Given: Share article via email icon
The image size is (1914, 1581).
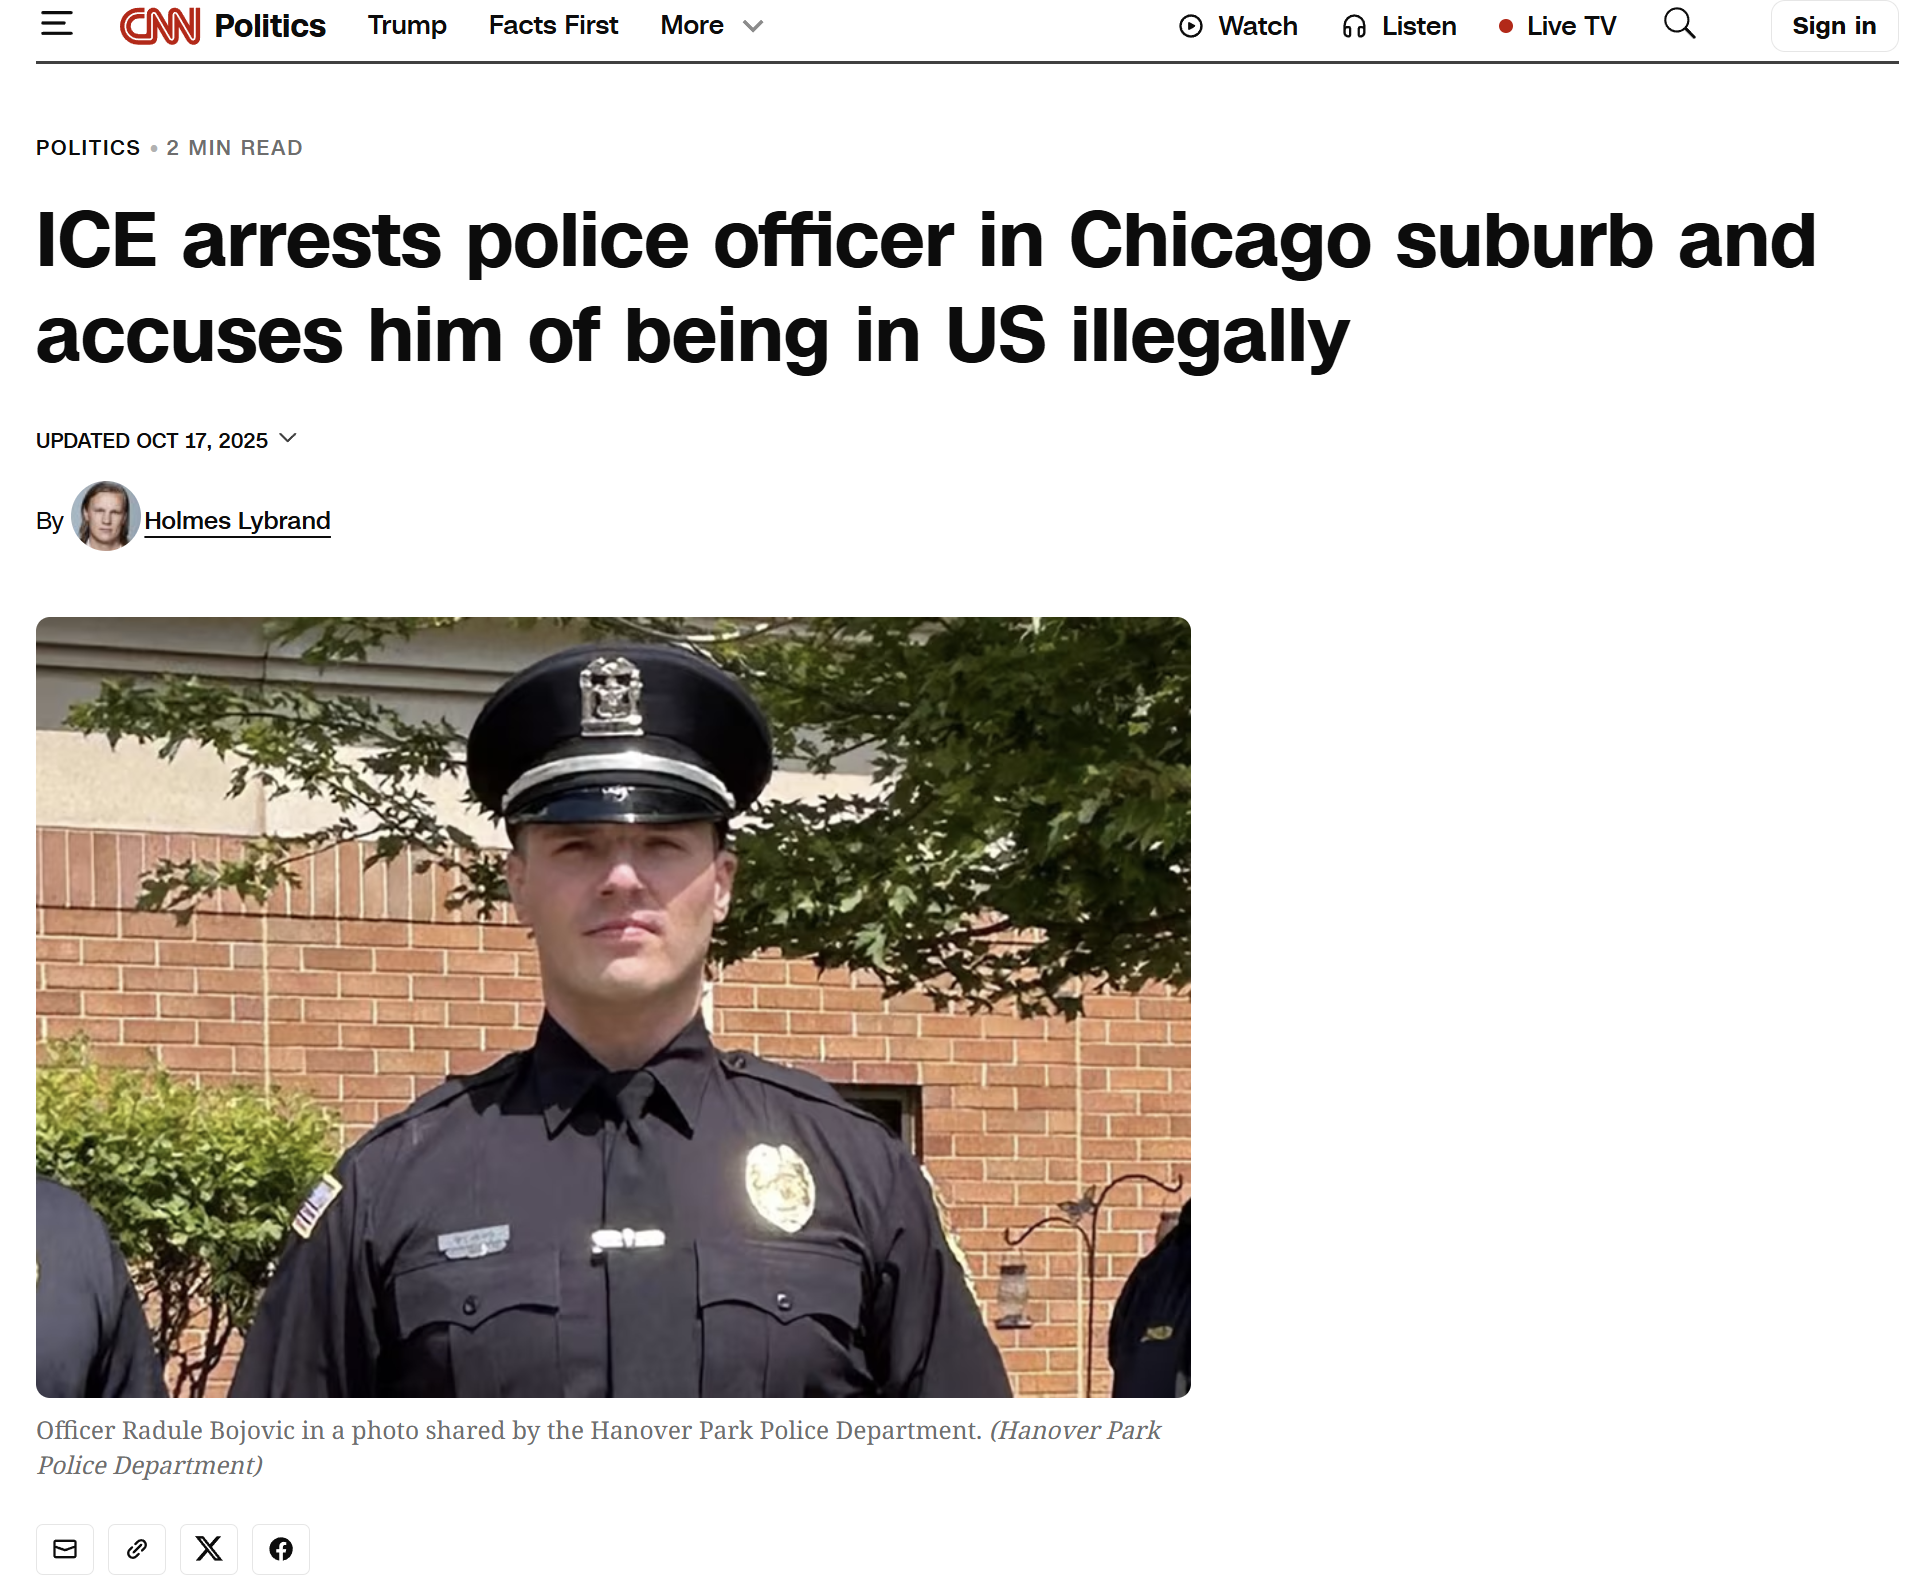Looking at the screenshot, I should pyautogui.click(x=65, y=1548).
